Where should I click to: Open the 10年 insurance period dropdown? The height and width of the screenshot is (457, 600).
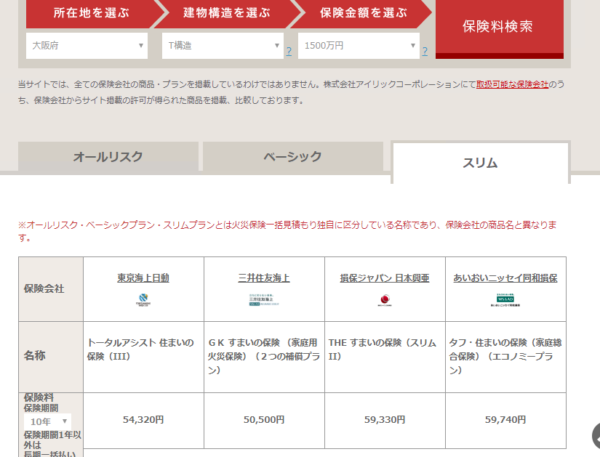[x=47, y=421]
